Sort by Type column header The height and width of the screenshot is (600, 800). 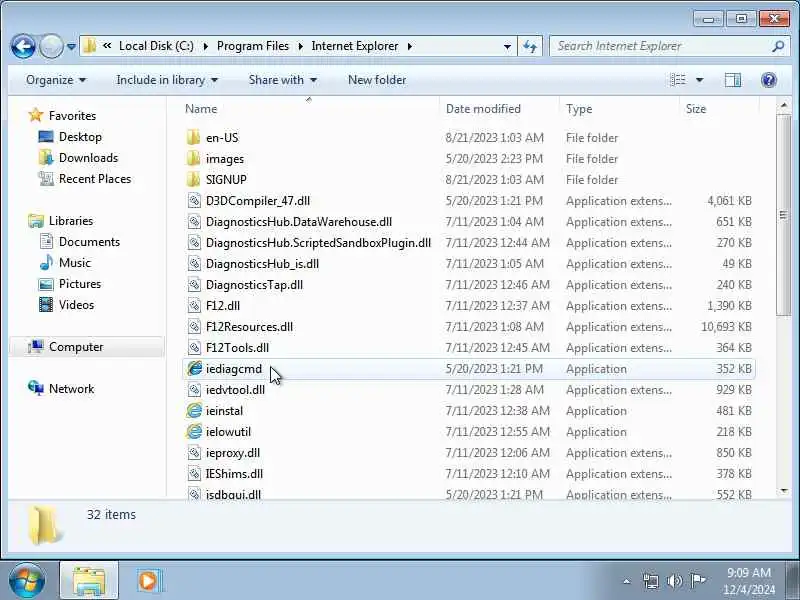click(620, 109)
